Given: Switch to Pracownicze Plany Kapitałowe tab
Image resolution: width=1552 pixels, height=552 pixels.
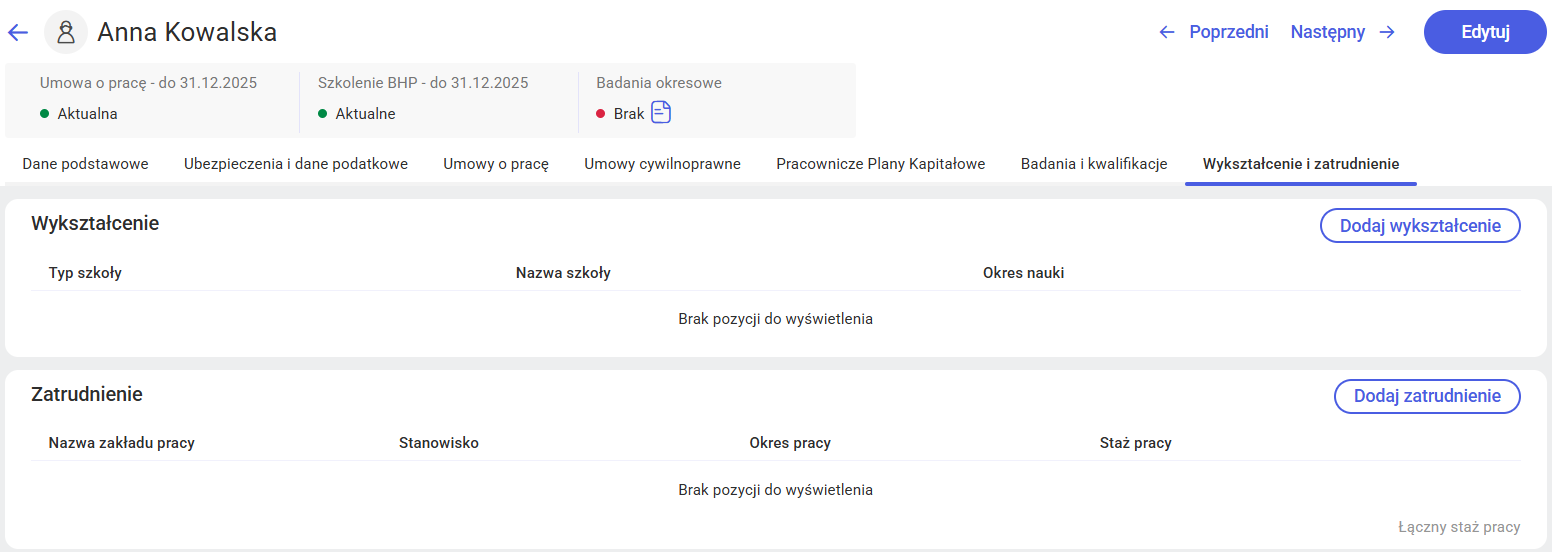Looking at the screenshot, I should [x=880, y=164].
